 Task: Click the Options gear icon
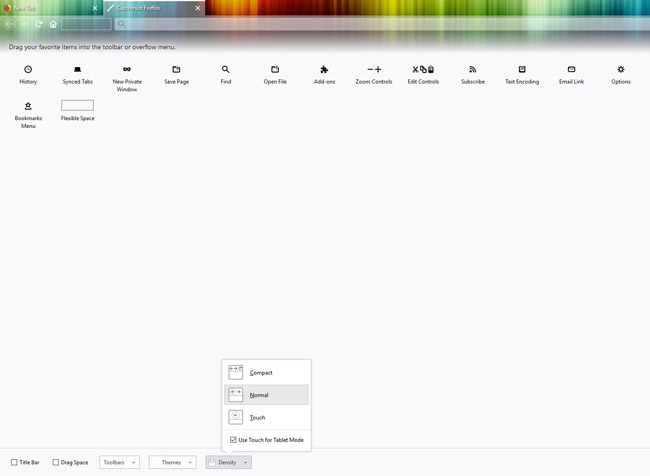[621, 70]
